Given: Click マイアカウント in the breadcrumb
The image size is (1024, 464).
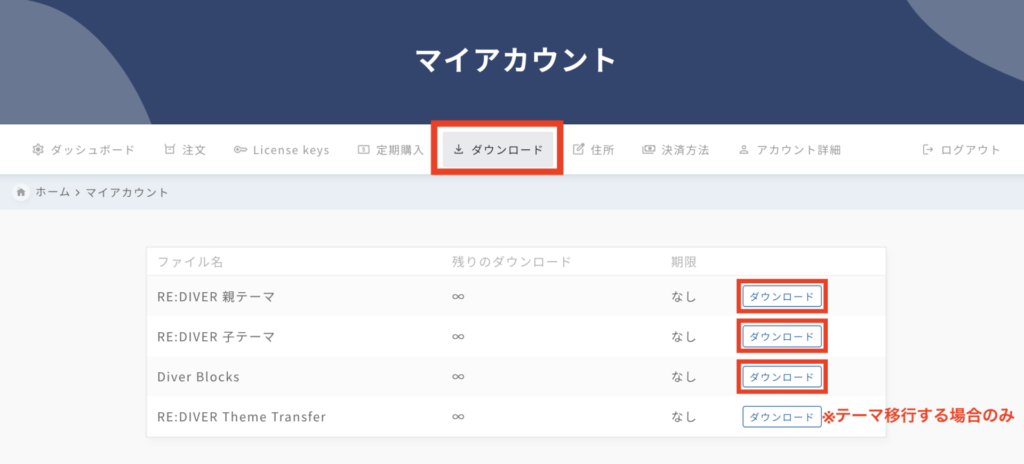Looking at the screenshot, I should click(127, 192).
